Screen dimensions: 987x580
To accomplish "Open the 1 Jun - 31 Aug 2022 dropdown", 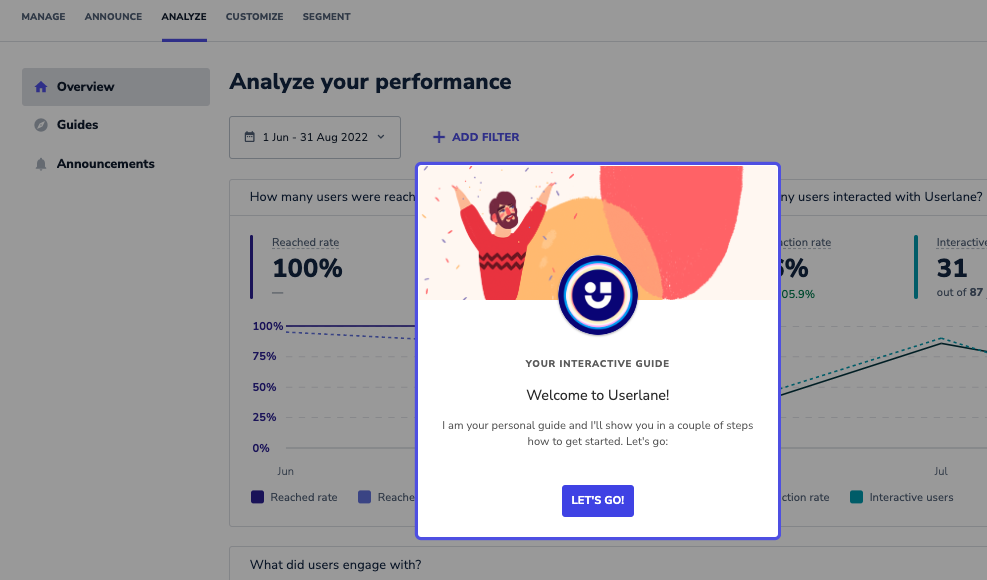I will click(x=315, y=137).
